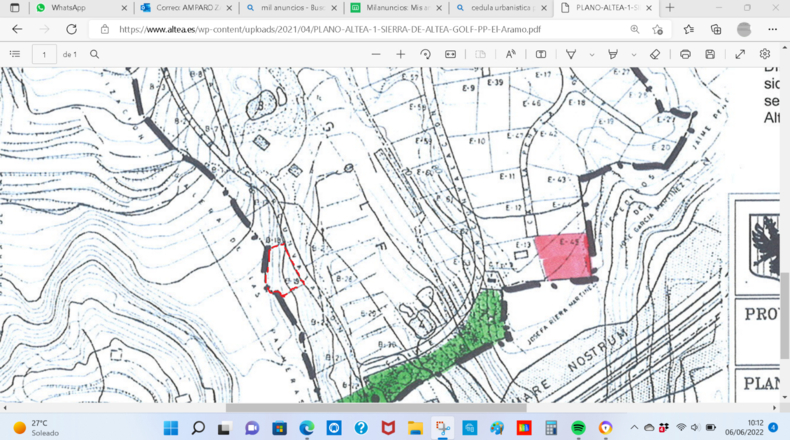Save the PDF with the disk icon
Image resolution: width=790 pixels, height=440 pixels.
[710, 54]
